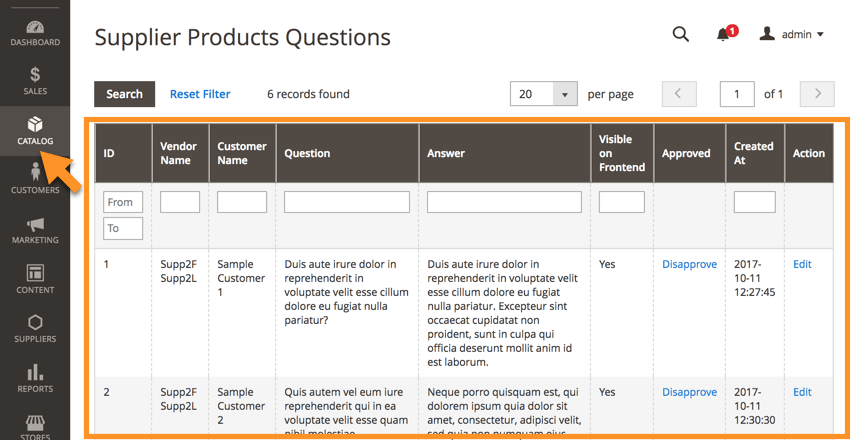Edit the question from Sample Customer 2
Image resolution: width=859 pixels, height=440 pixels.
[x=802, y=392]
